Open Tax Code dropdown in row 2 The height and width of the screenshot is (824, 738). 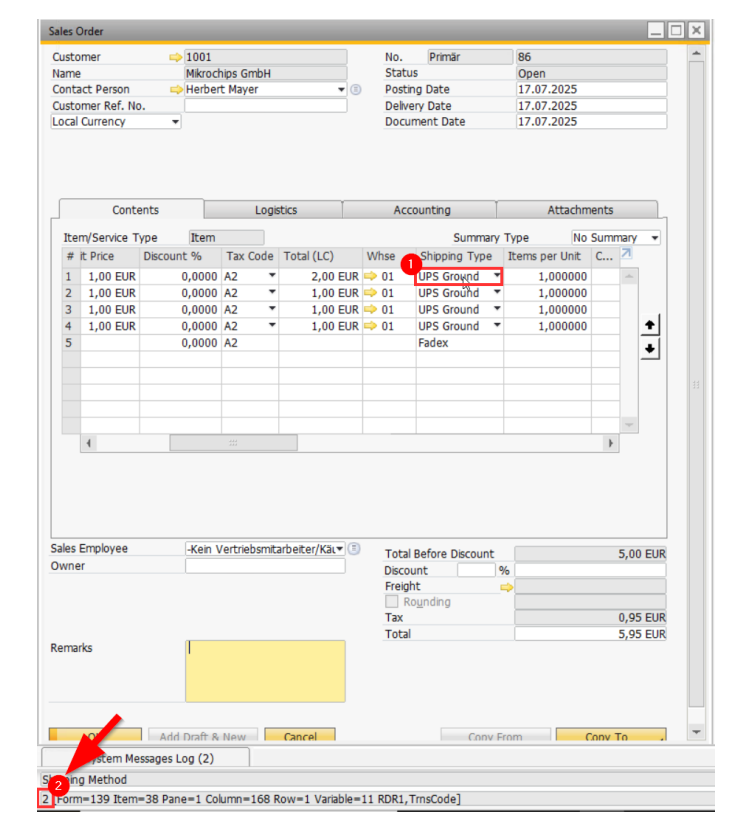coord(271,293)
